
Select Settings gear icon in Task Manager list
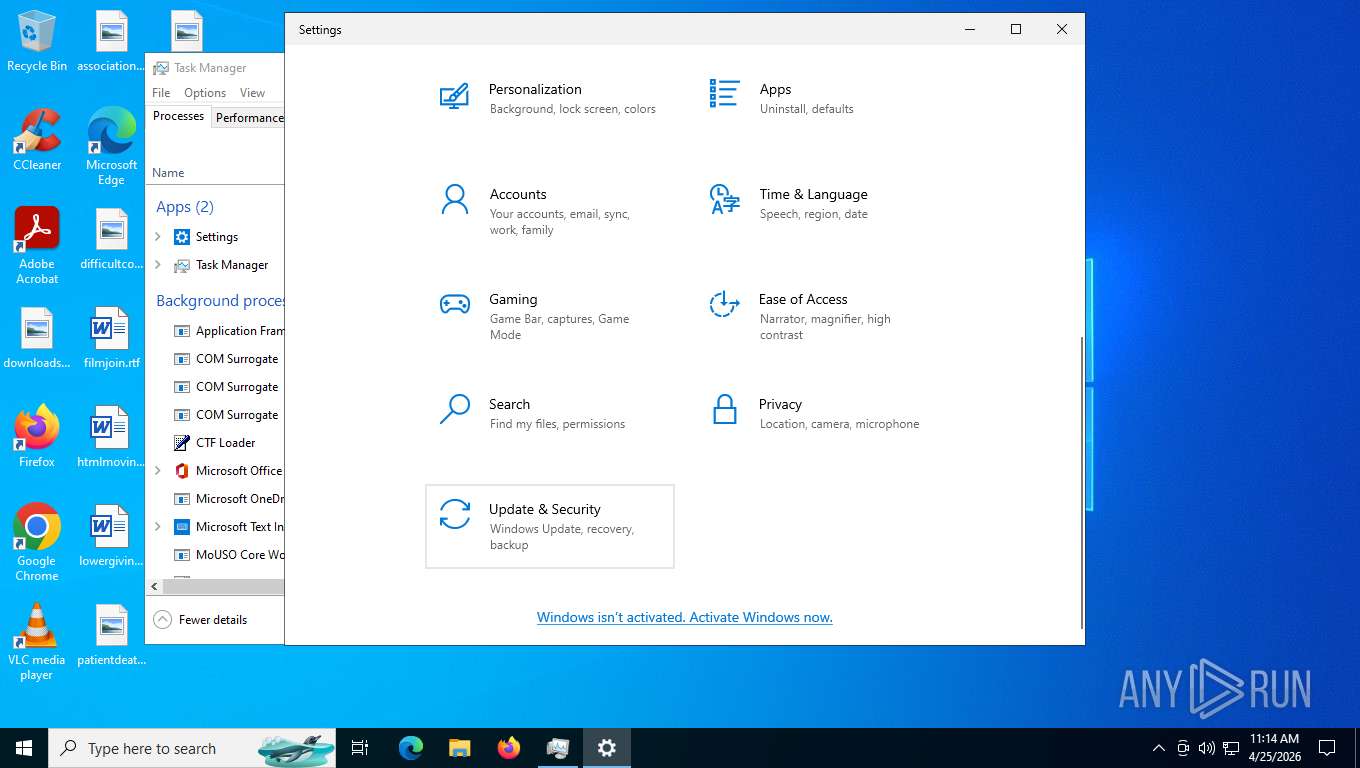tap(181, 237)
